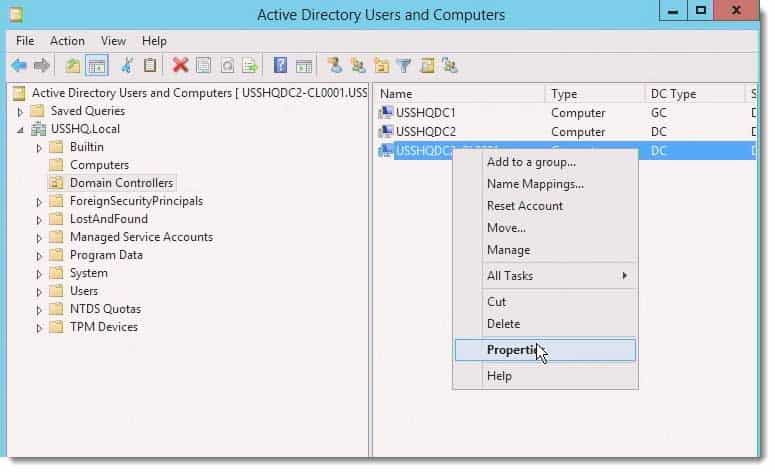Click the Find objects toolbar icon

click(x=428, y=66)
